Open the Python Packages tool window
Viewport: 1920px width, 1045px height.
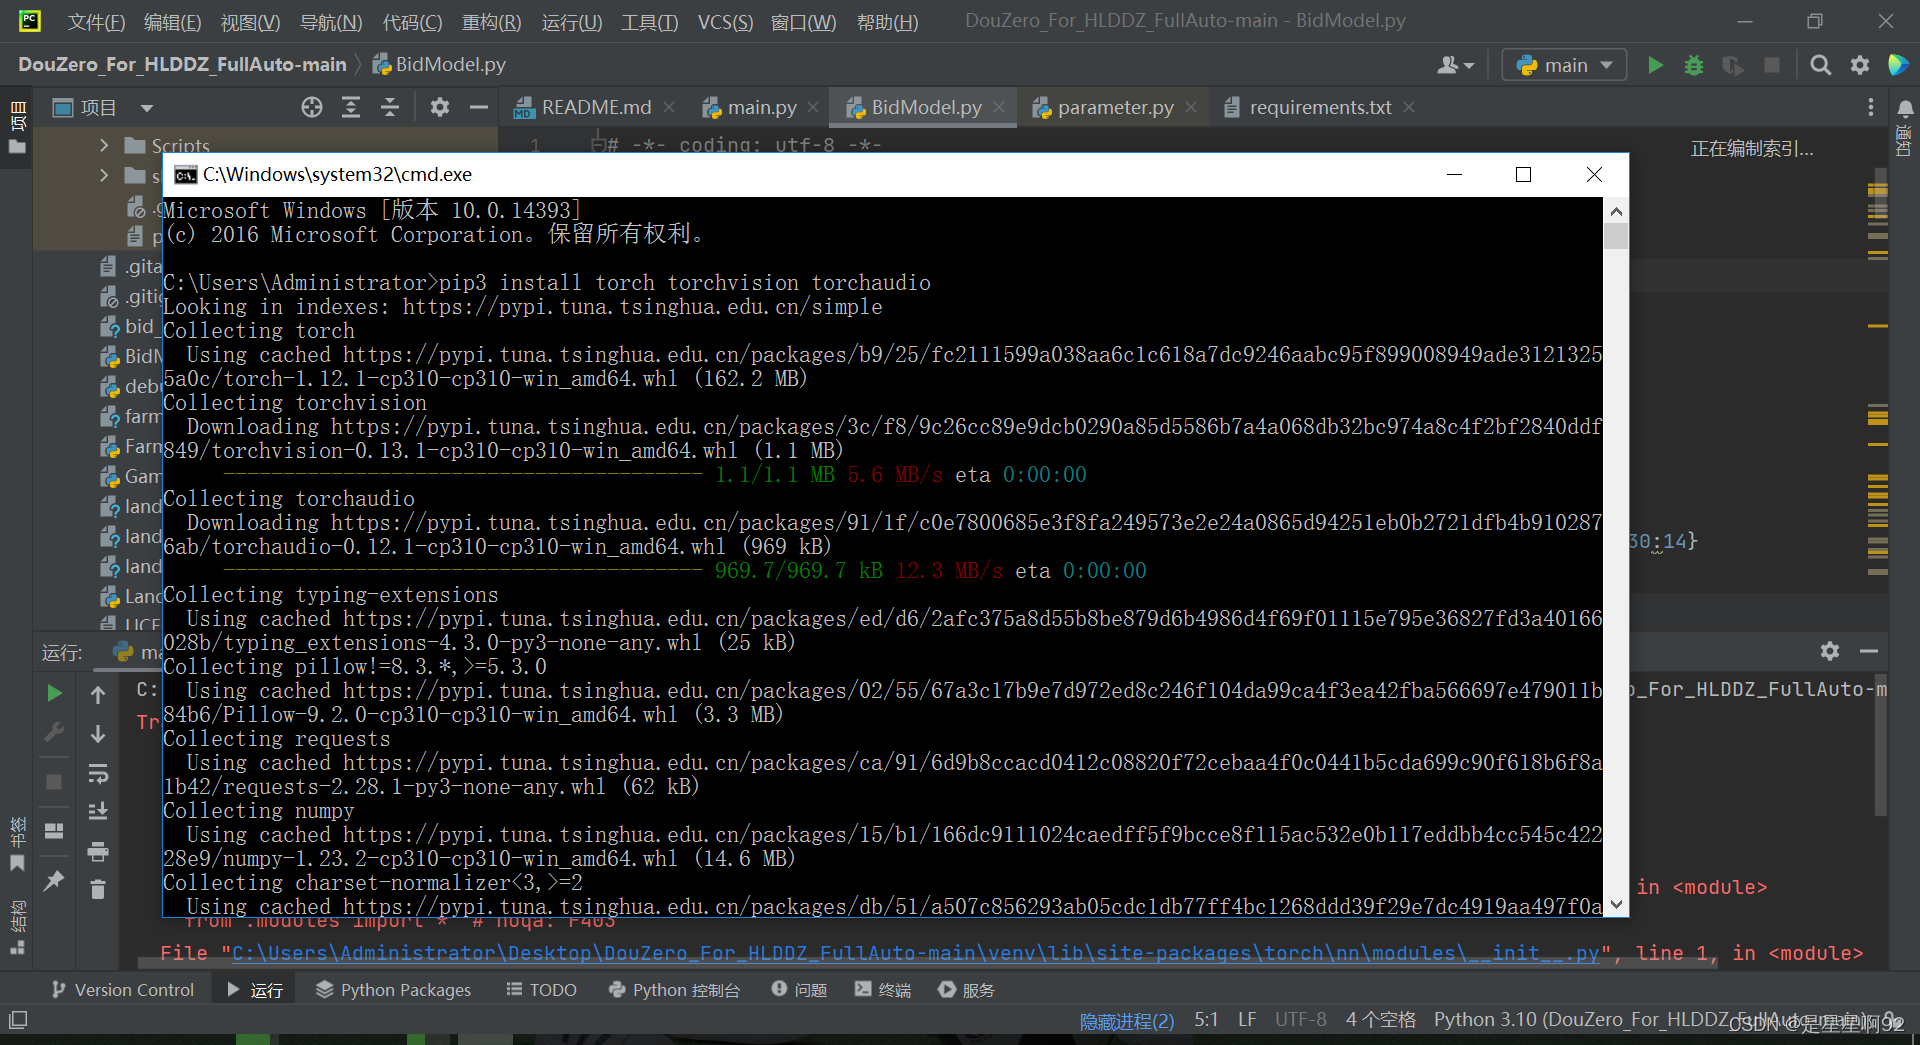393,990
